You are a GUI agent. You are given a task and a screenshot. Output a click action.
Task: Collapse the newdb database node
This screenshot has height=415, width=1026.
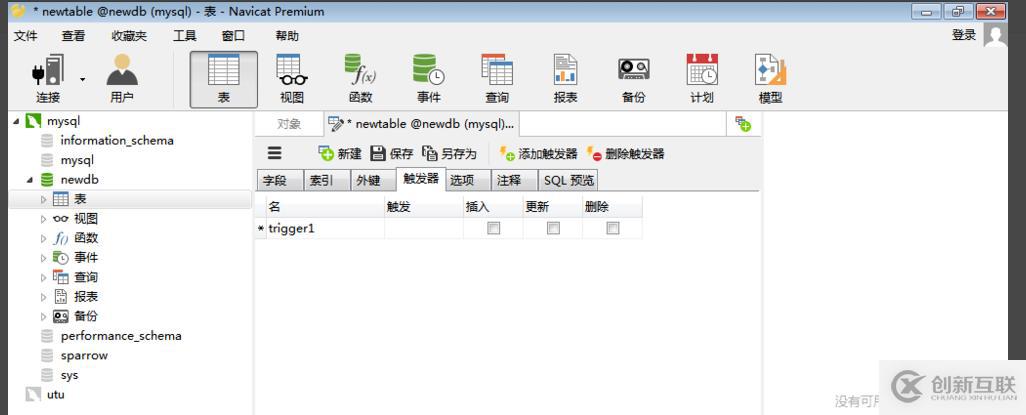point(30,179)
